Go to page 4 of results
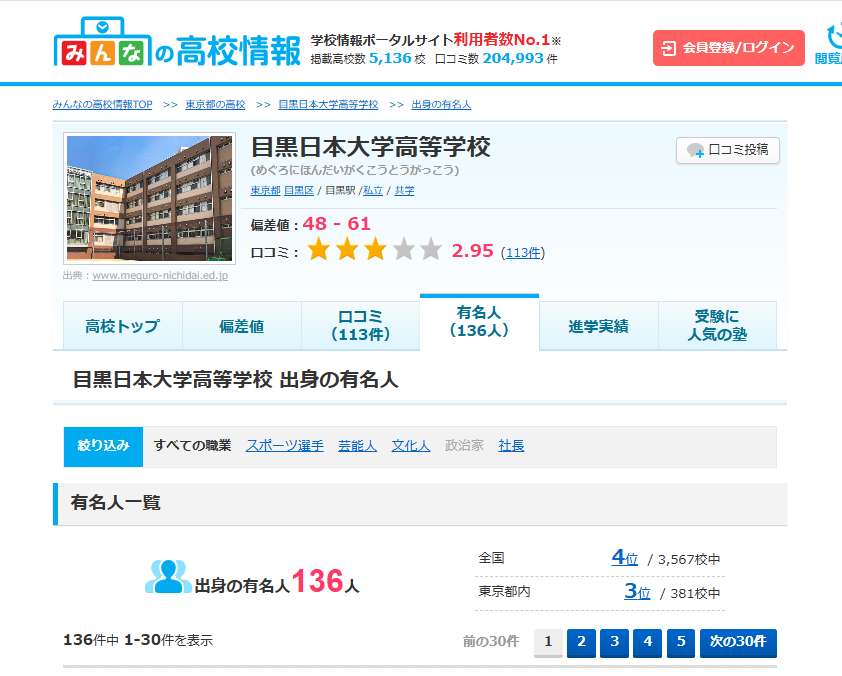Image resolution: width=842 pixels, height=676 pixels. coord(648,643)
